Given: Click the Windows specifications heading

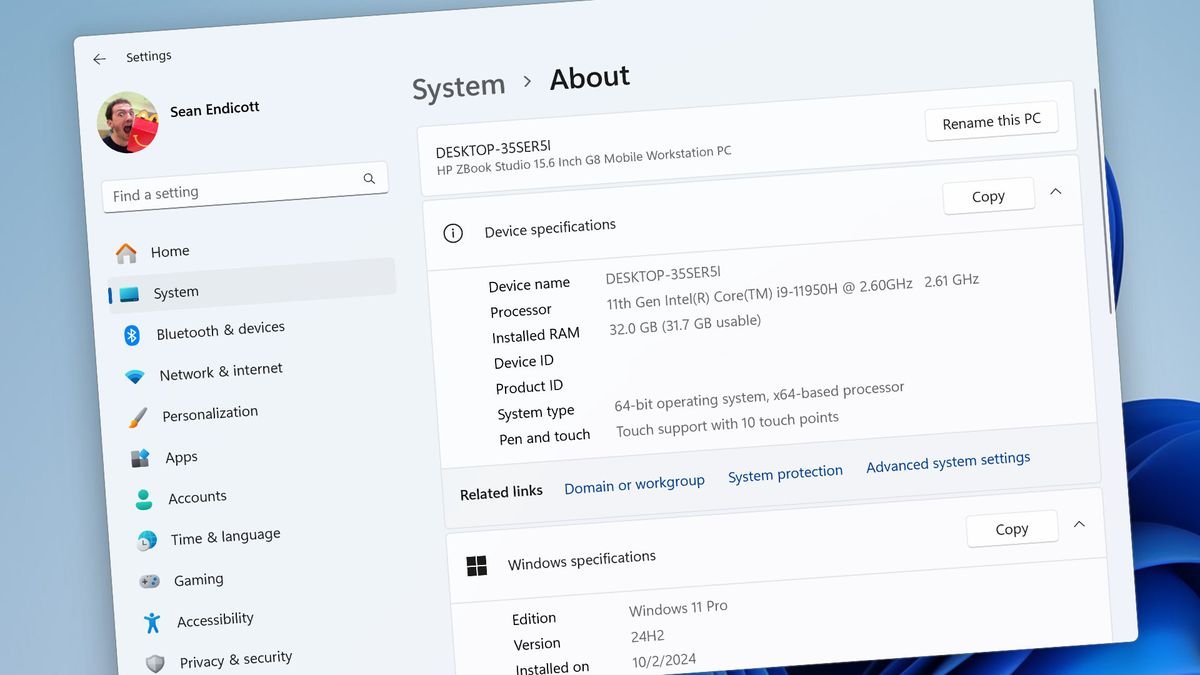Looking at the screenshot, I should 582,560.
